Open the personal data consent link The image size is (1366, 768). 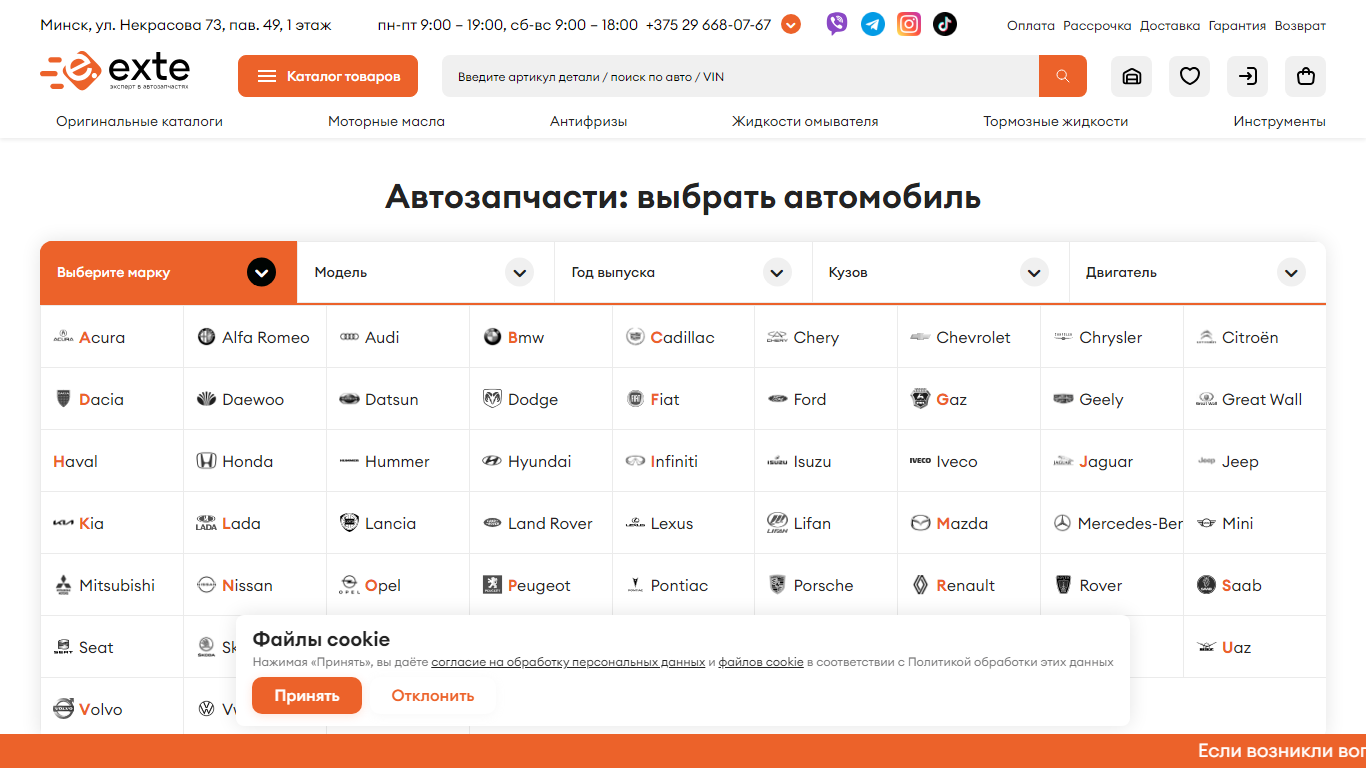click(568, 662)
